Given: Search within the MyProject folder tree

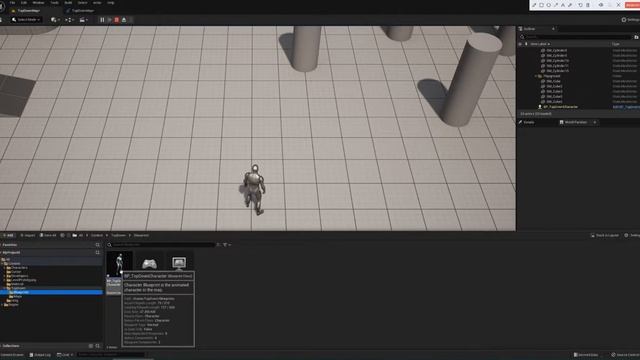Looking at the screenshot, I should point(98,253).
